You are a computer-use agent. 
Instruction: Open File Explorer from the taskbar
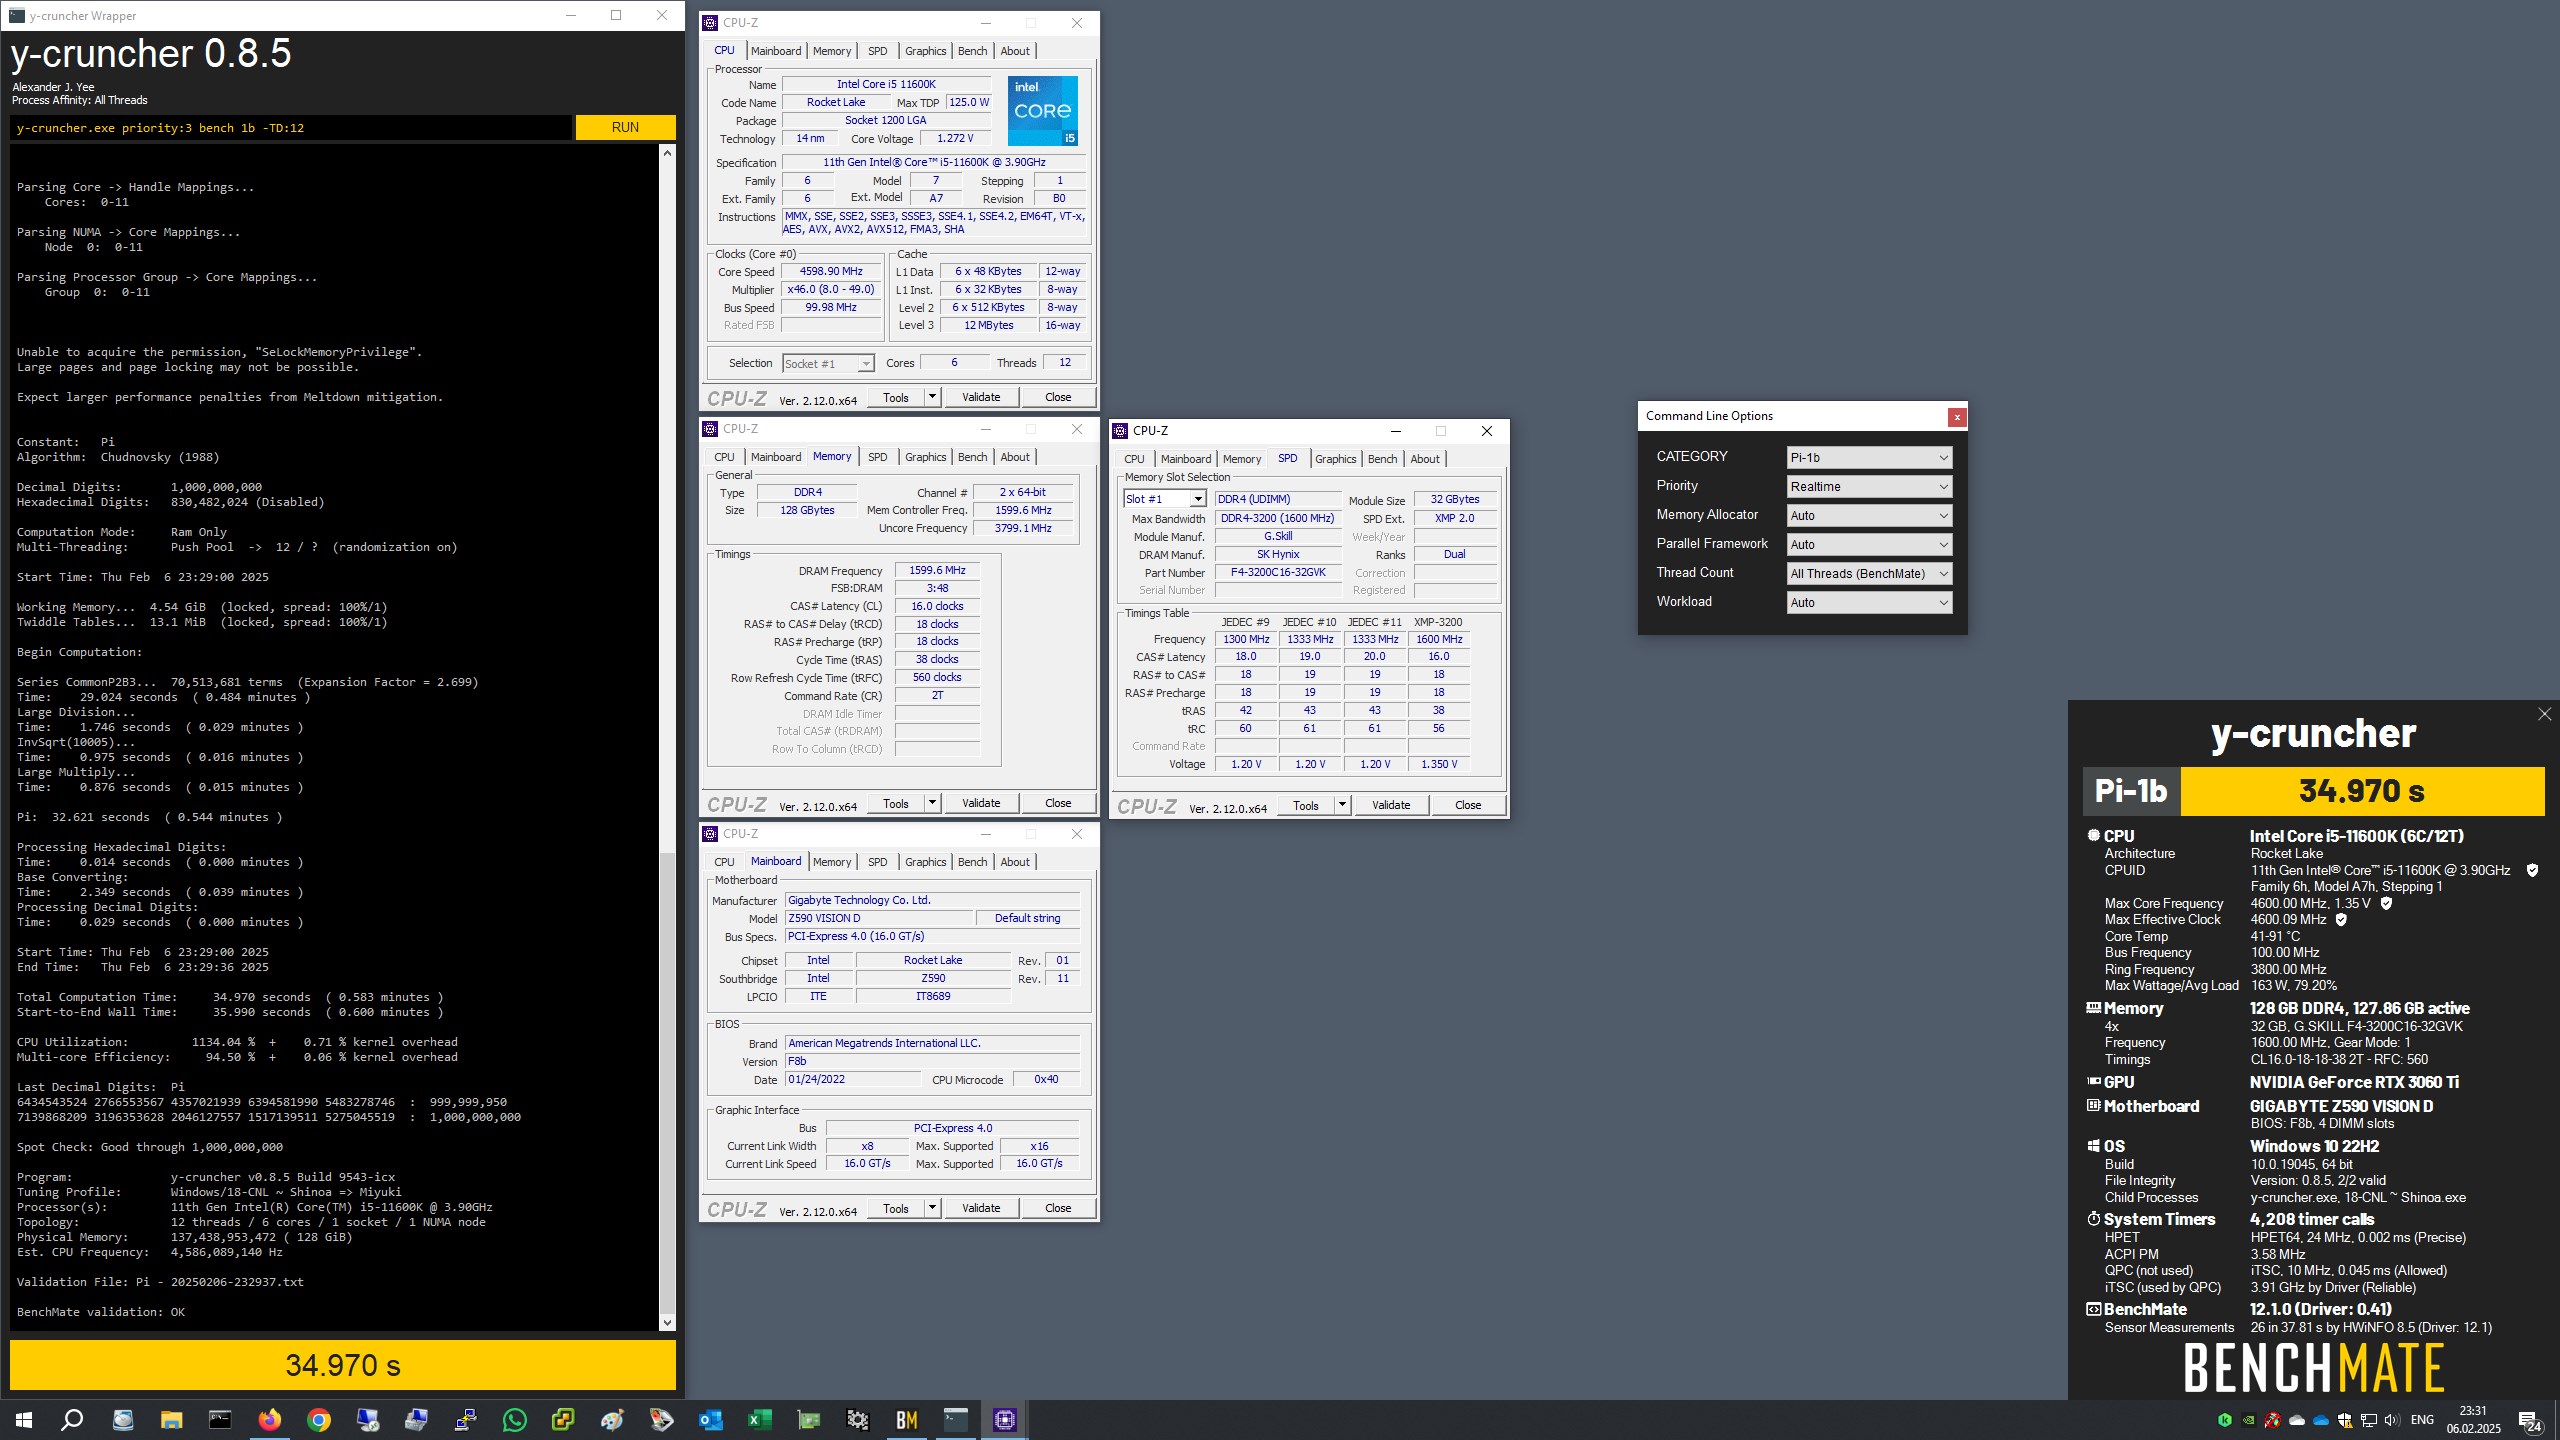click(171, 1419)
